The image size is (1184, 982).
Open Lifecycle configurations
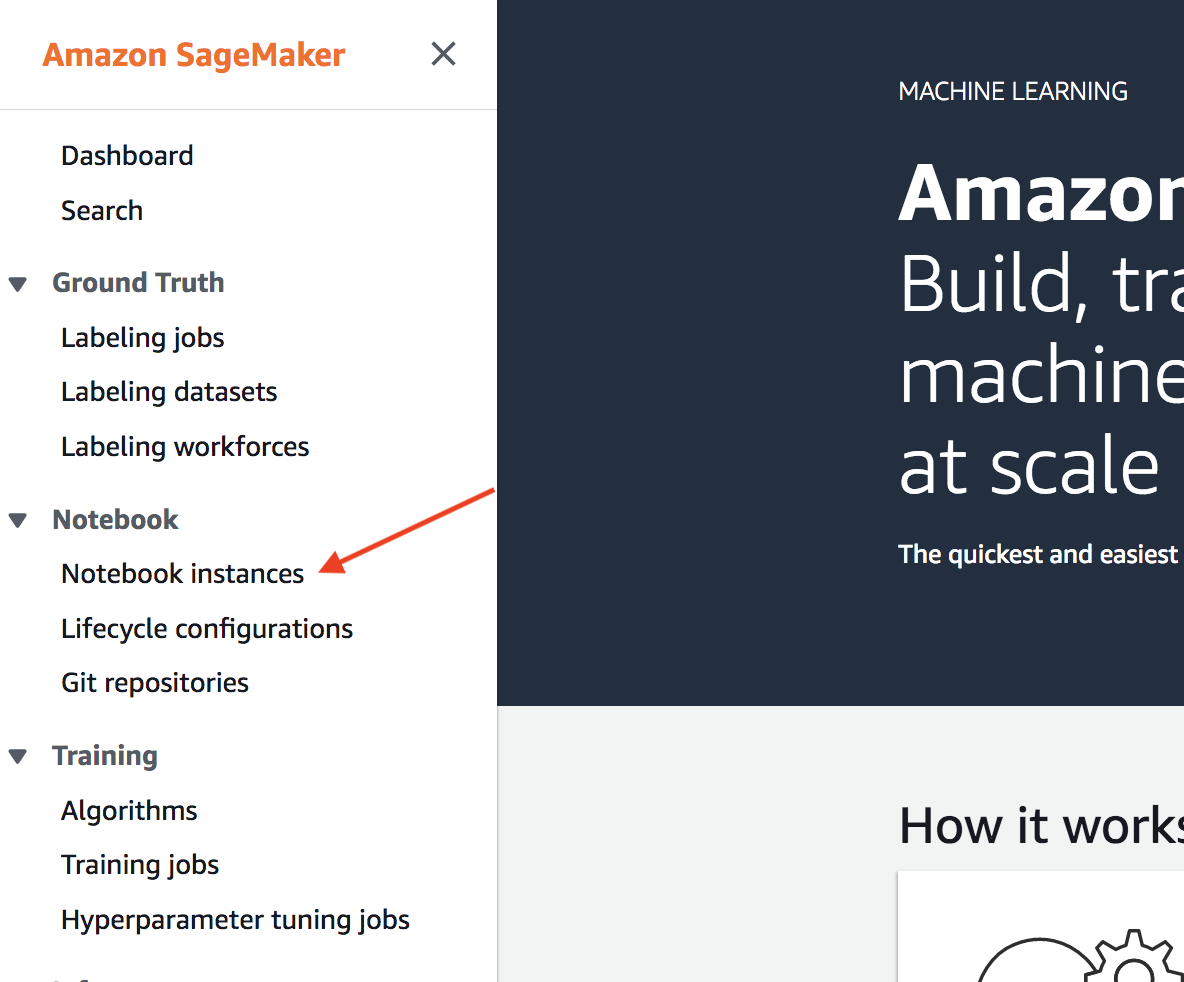(x=207, y=628)
